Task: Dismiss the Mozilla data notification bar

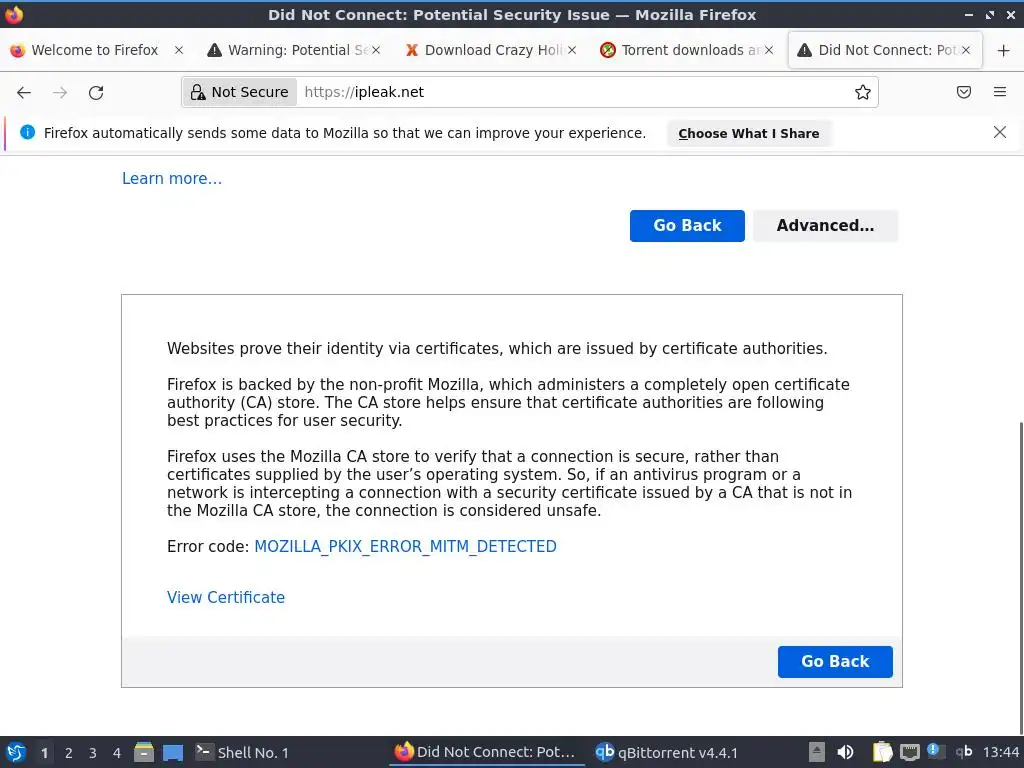Action: pyautogui.click(x=1000, y=133)
